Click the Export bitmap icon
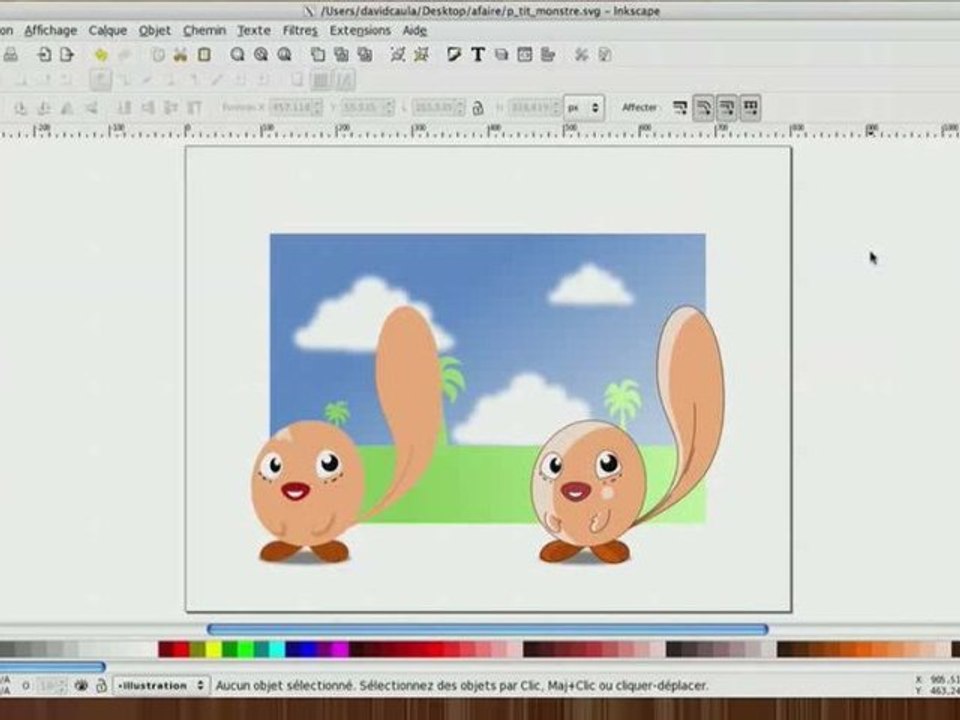The height and width of the screenshot is (720, 960). click(x=67, y=55)
